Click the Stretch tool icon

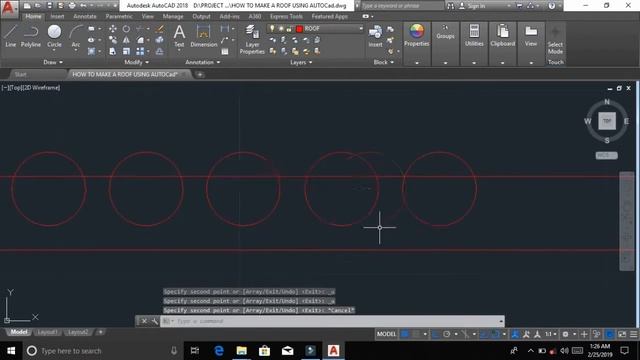[113, 51]
